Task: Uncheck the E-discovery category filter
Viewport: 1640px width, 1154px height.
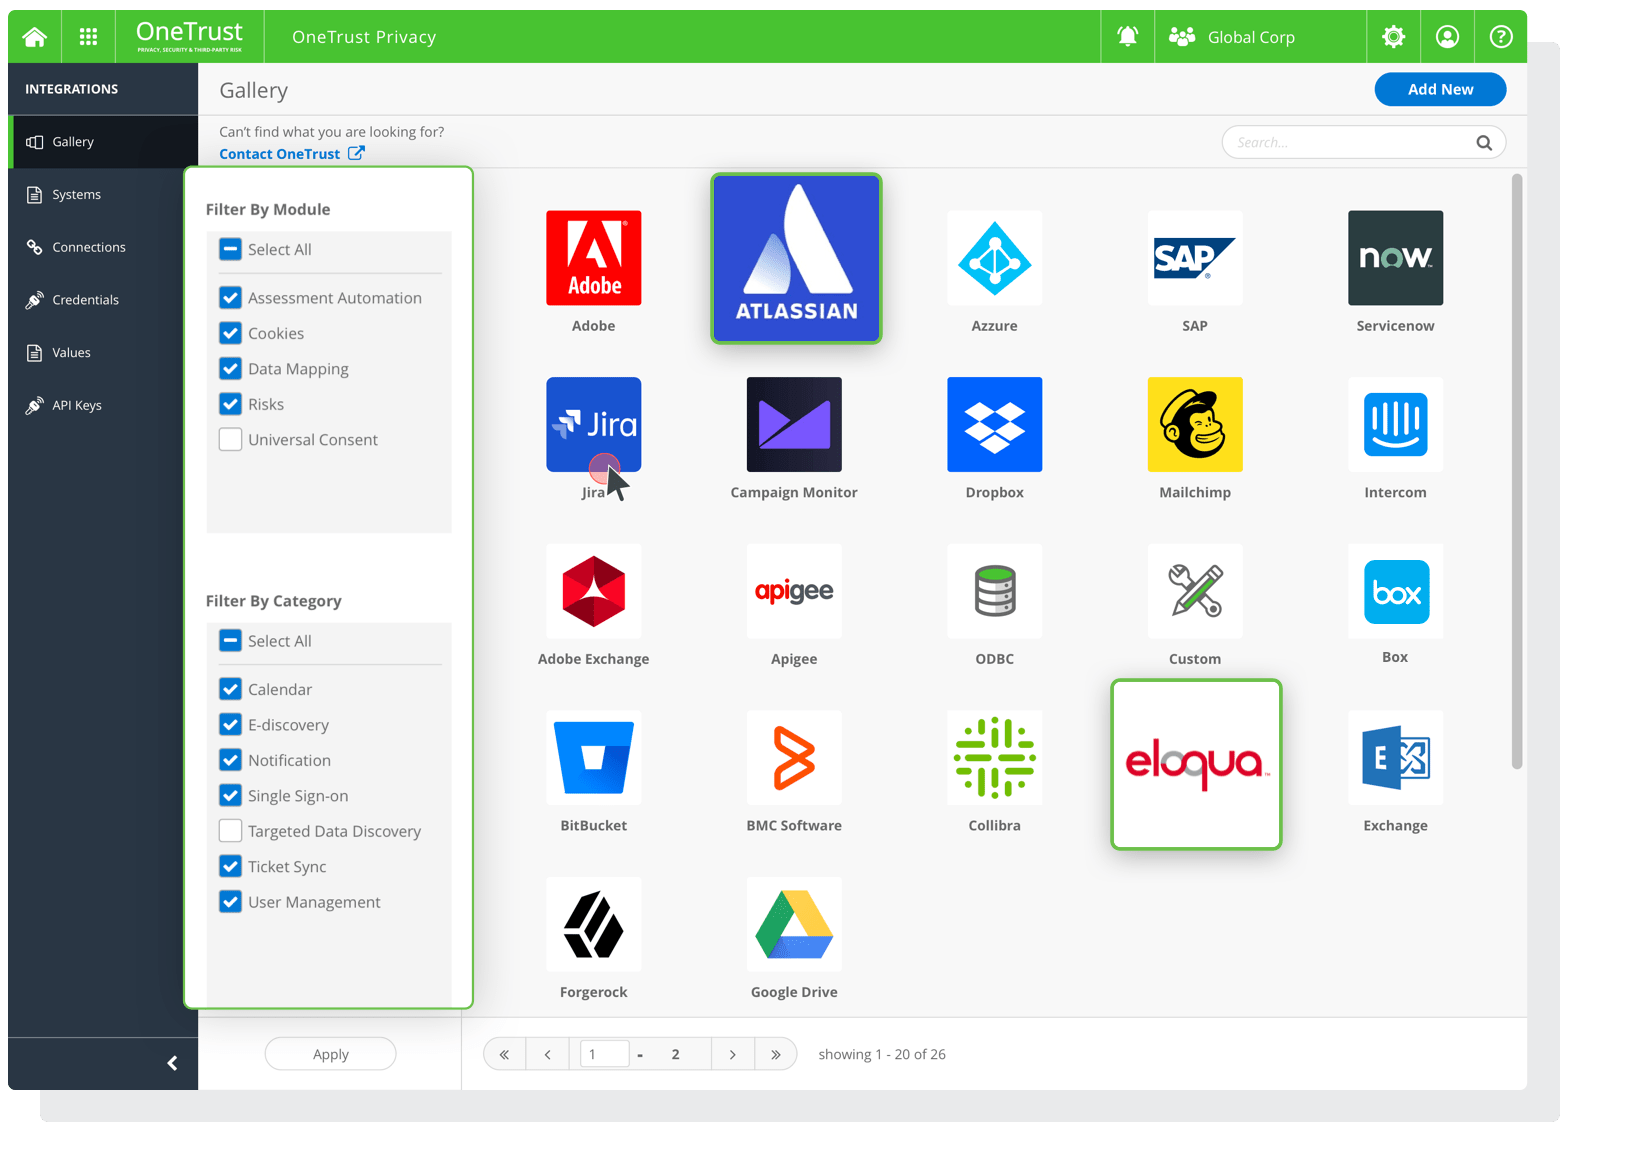Action: (230, 725)
